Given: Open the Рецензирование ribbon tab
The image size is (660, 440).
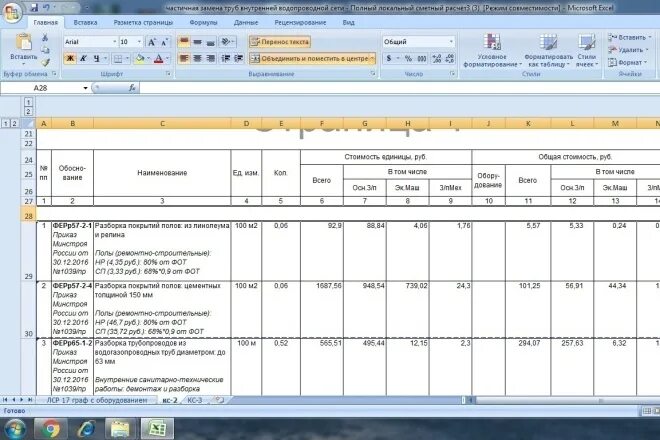Looking at the screenshot, I should coord(300,23).
